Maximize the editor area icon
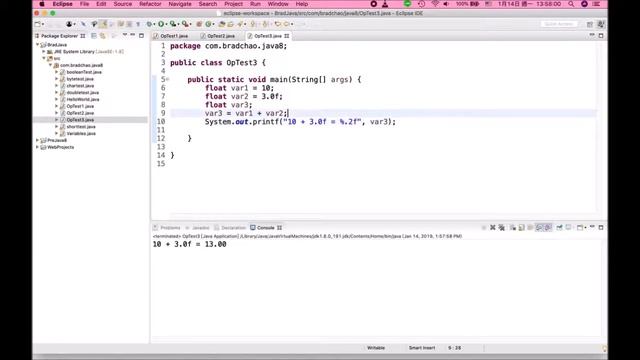Image resolution: width=640 pixels, height=360 pixels. point(601,36)
